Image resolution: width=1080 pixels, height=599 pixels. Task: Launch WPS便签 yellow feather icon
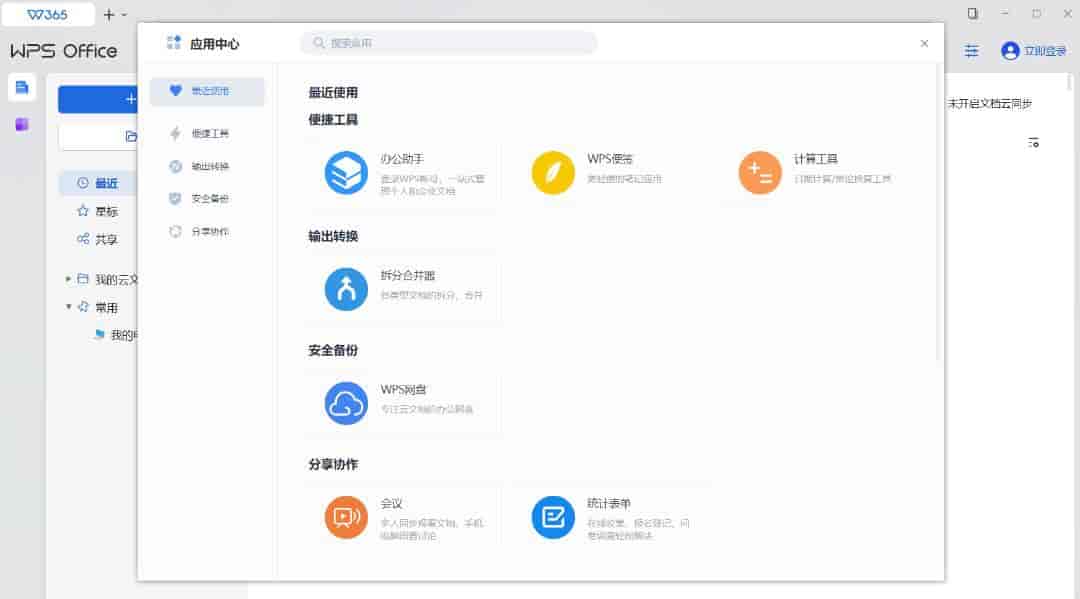553,173
